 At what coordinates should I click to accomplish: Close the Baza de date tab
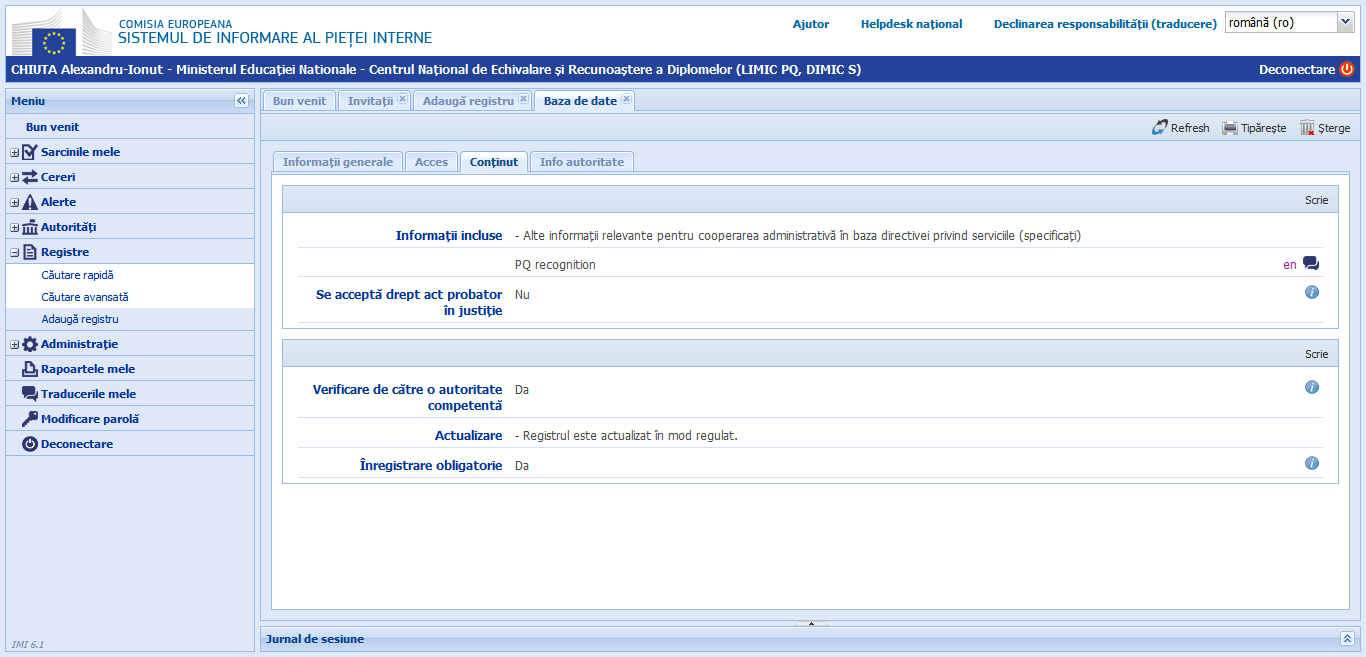tap(626, 99)
